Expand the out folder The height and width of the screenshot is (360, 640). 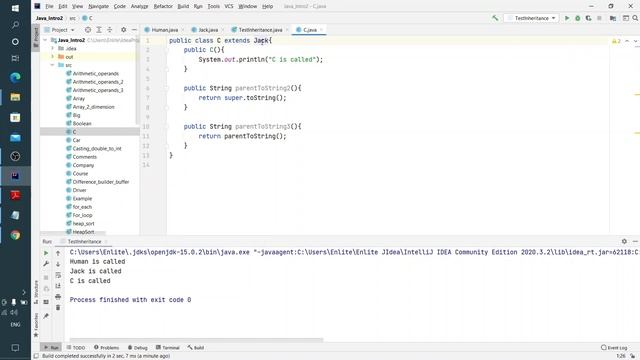[x=52, y=57]
